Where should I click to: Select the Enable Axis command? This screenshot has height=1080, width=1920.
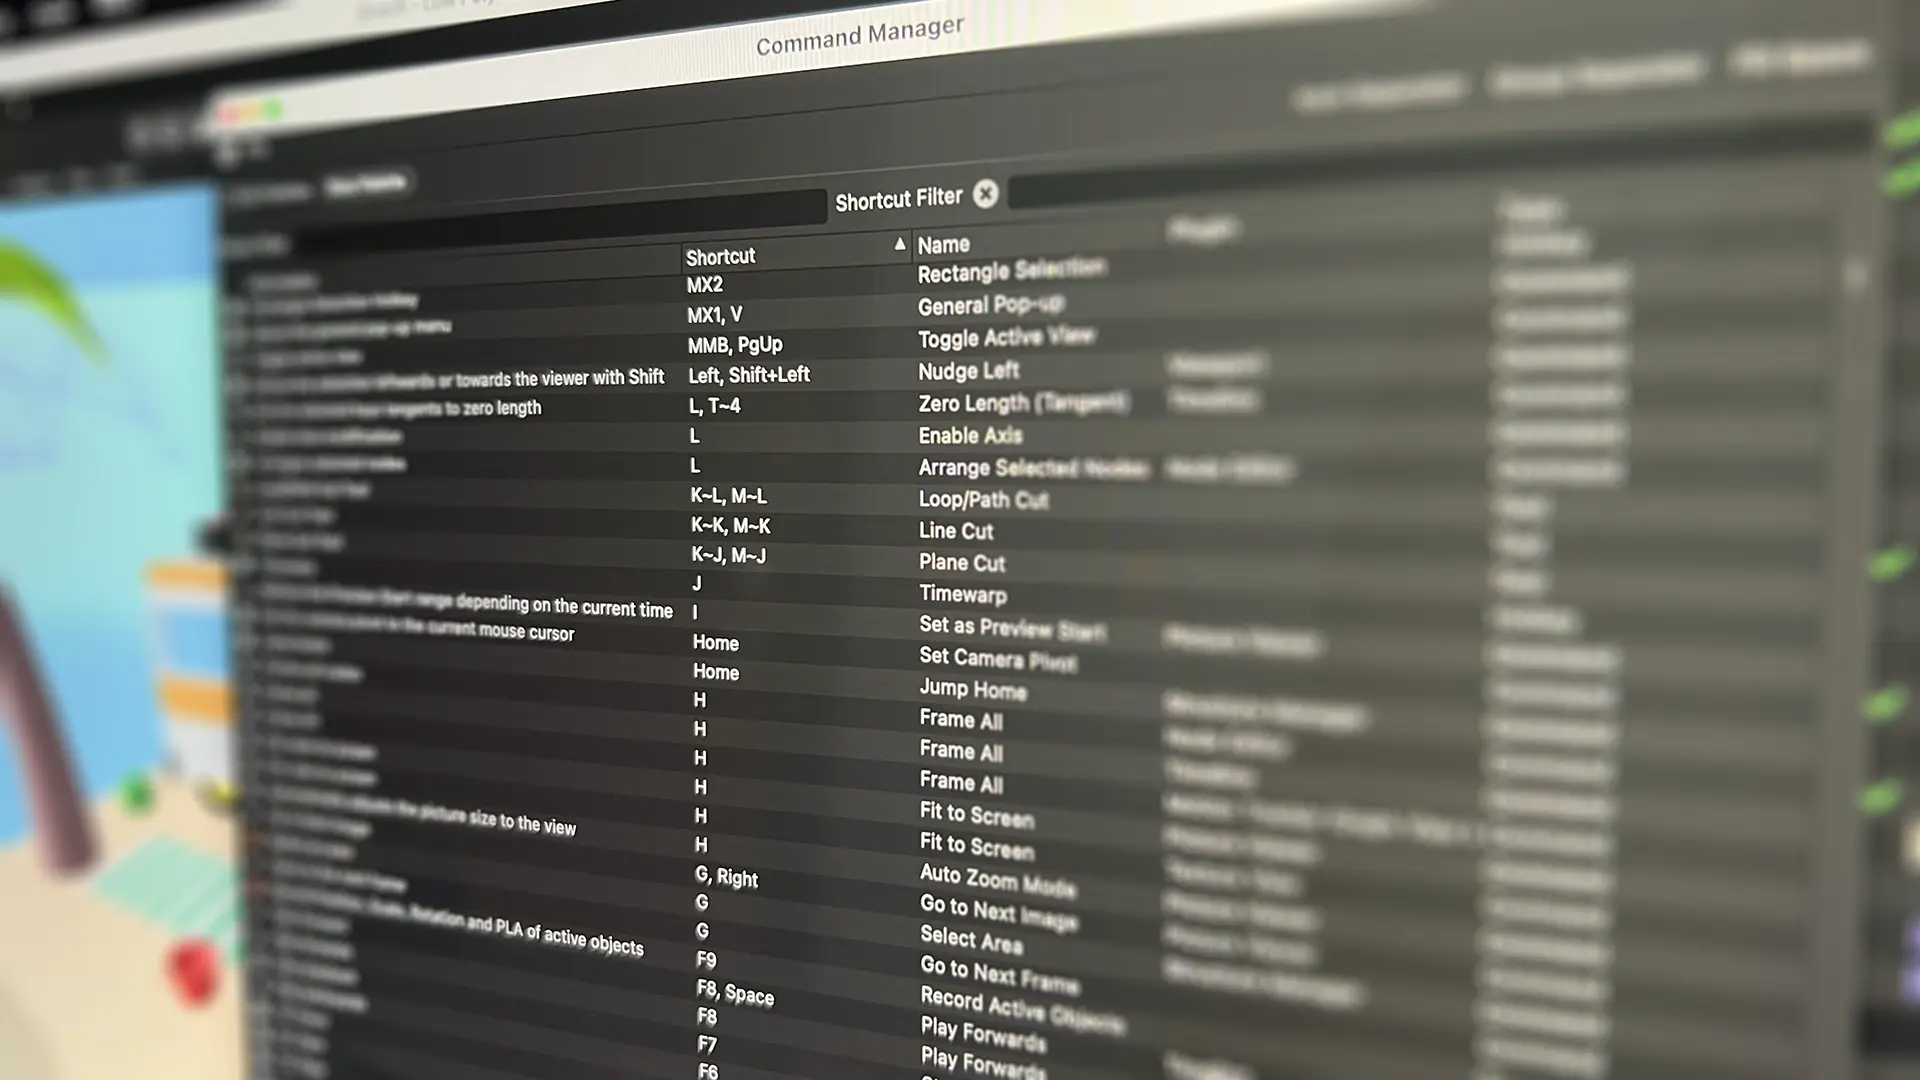pyautogui.click(x=970, y=435)
